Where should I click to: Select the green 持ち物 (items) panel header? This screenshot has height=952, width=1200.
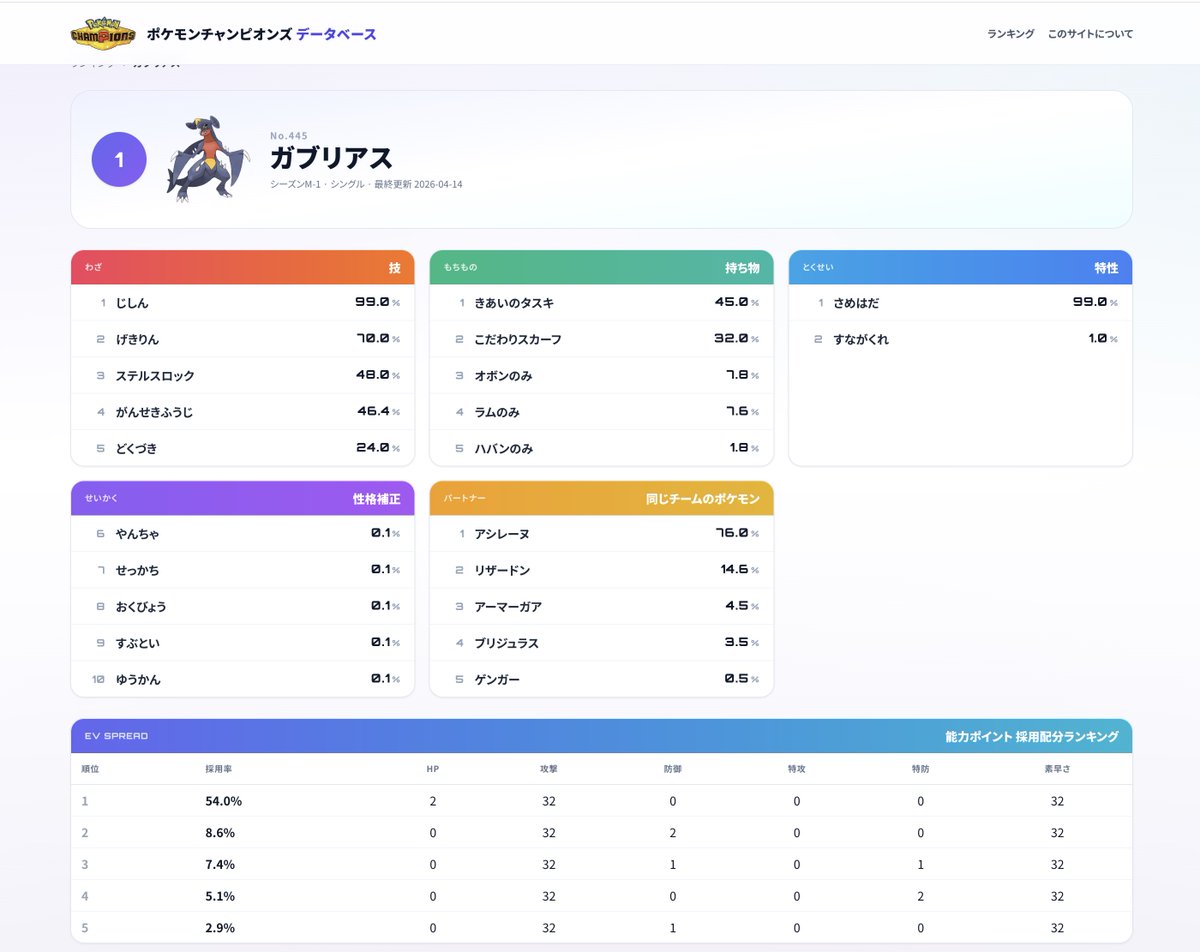click(600, 267)
